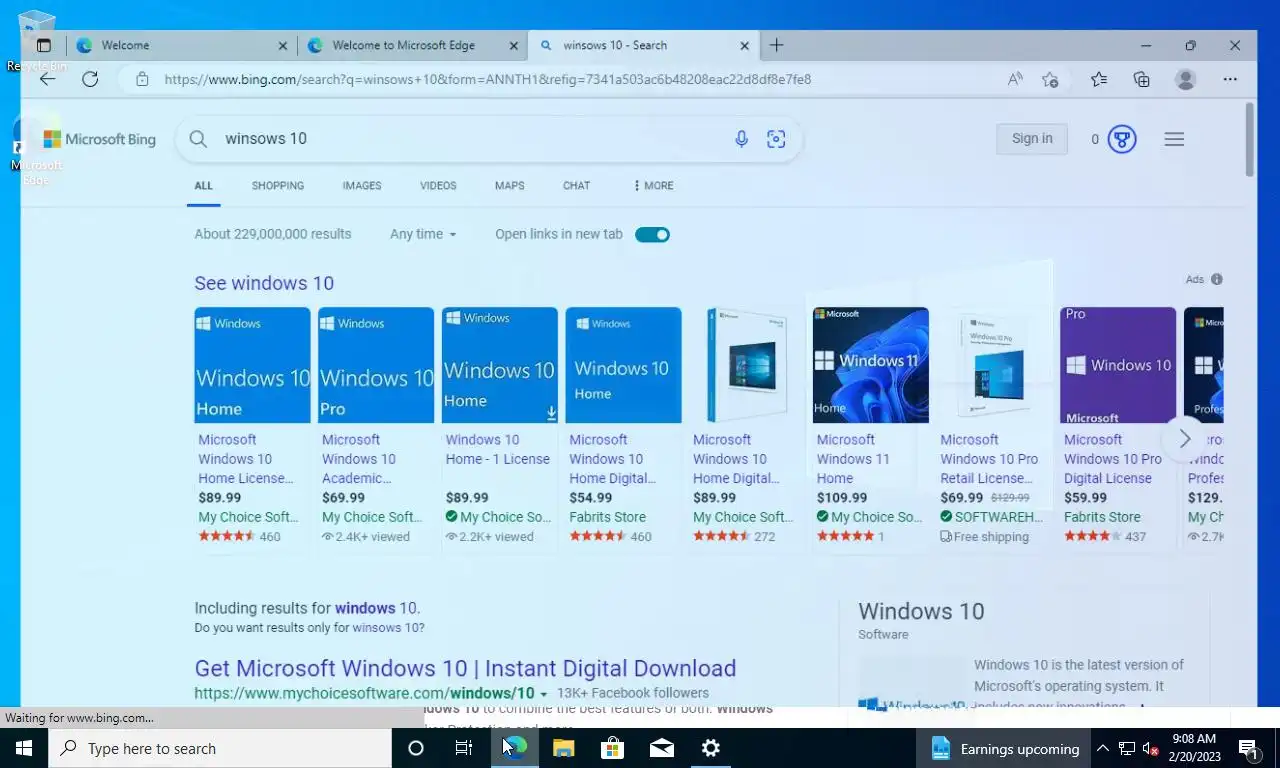Open visual search camera icon
This screenshot has width=1280, height=768.
tap(776, 139)
